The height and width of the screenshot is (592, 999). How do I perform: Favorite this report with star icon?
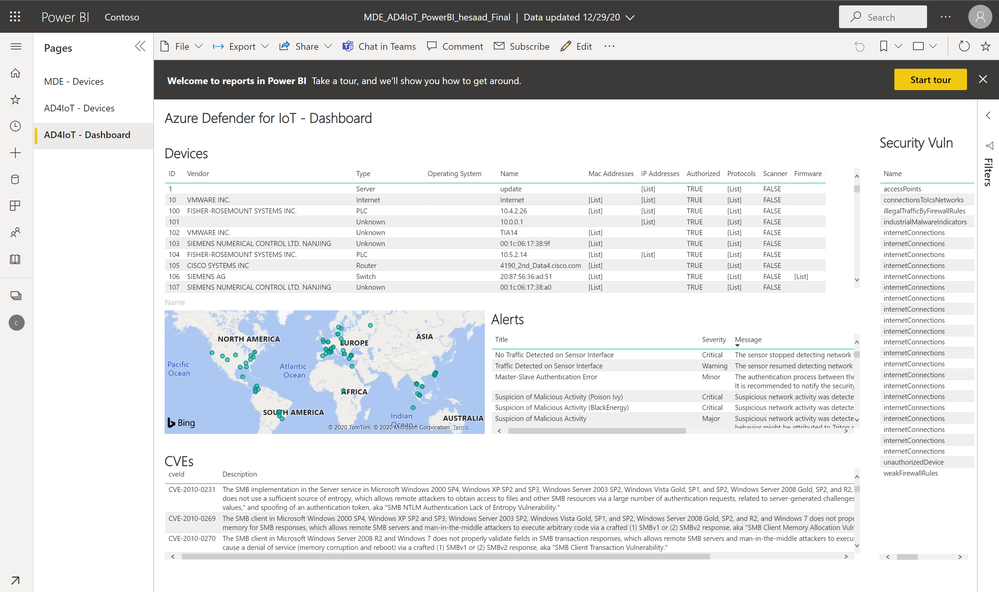pos(986,47)
